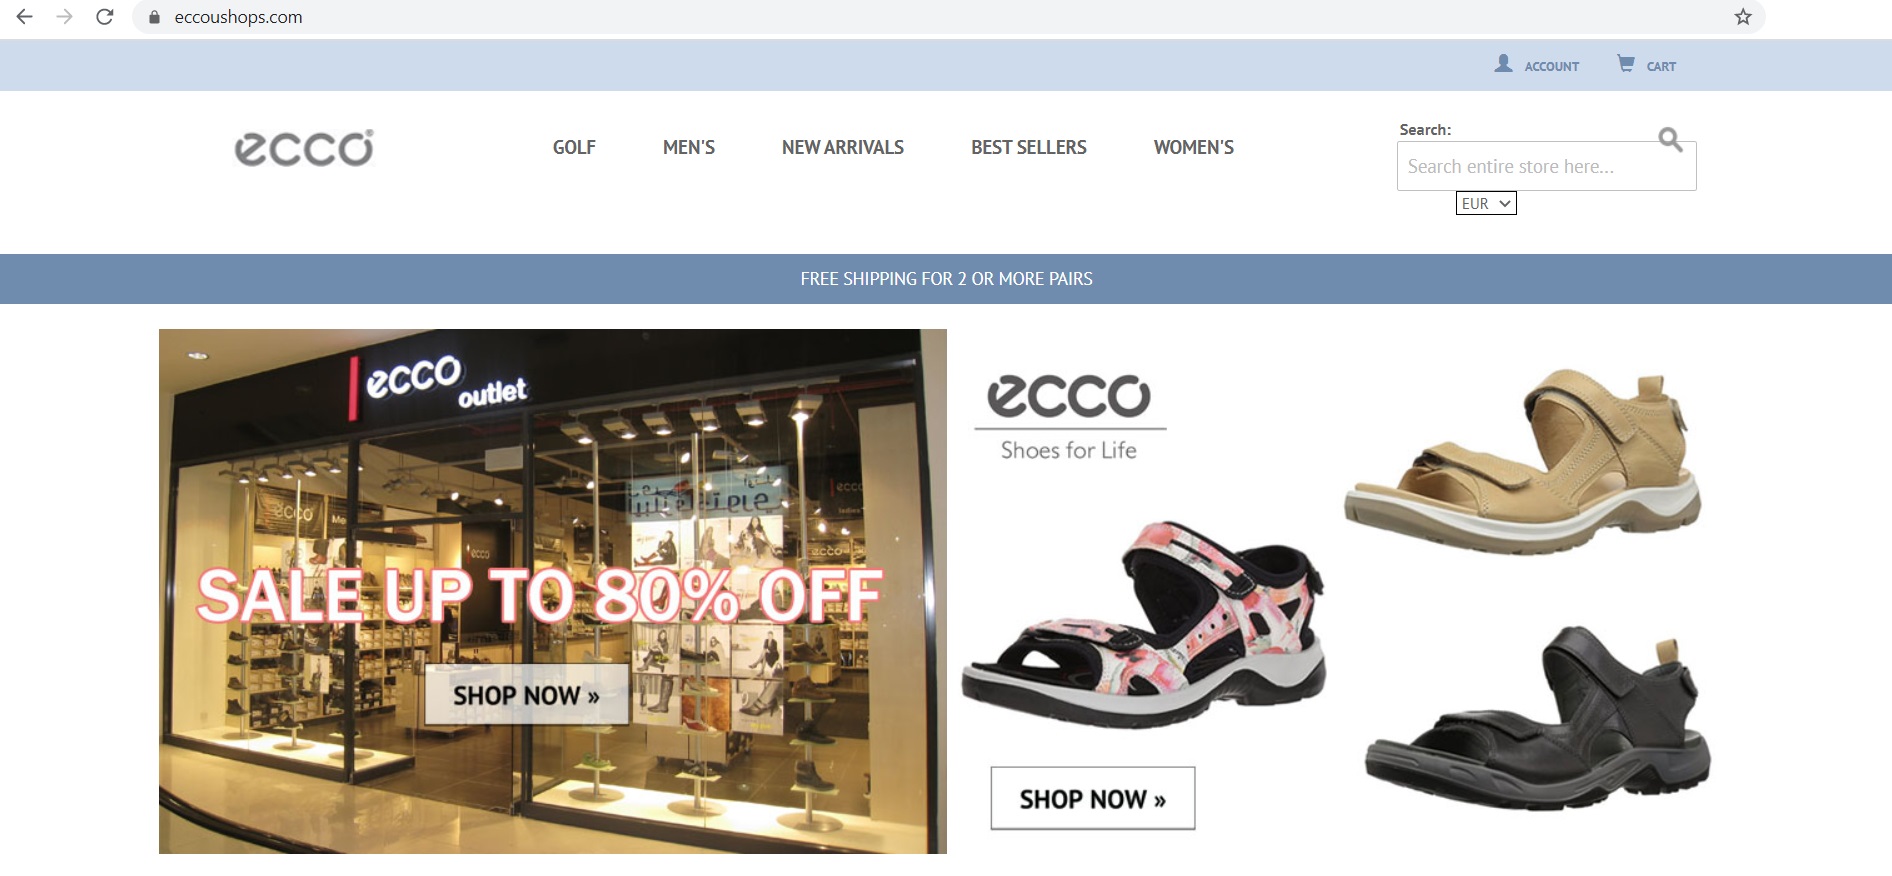Click SHOP NOW on outlet banner
This screenshot has height=876, width=1892.
click(x=527, y=695)
